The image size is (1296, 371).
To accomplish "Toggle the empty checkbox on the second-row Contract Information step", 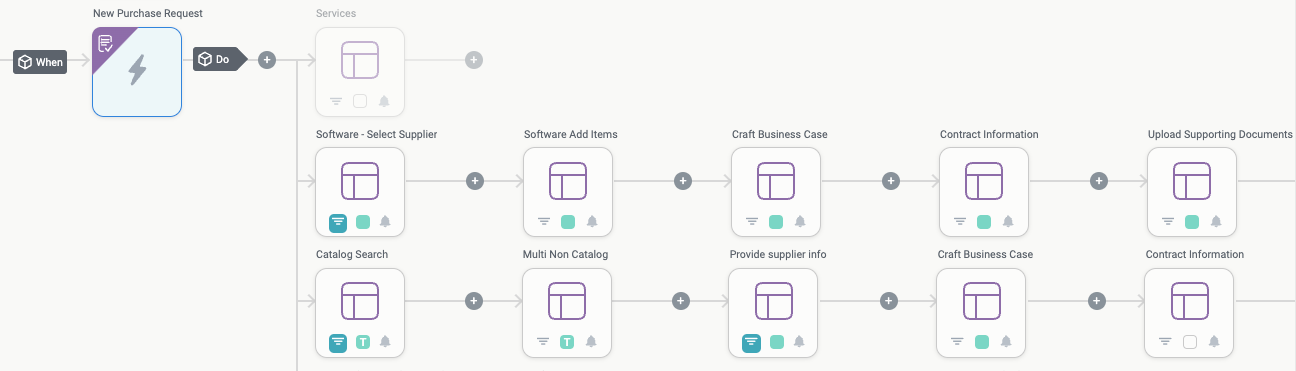I will tap(1190, 342).
